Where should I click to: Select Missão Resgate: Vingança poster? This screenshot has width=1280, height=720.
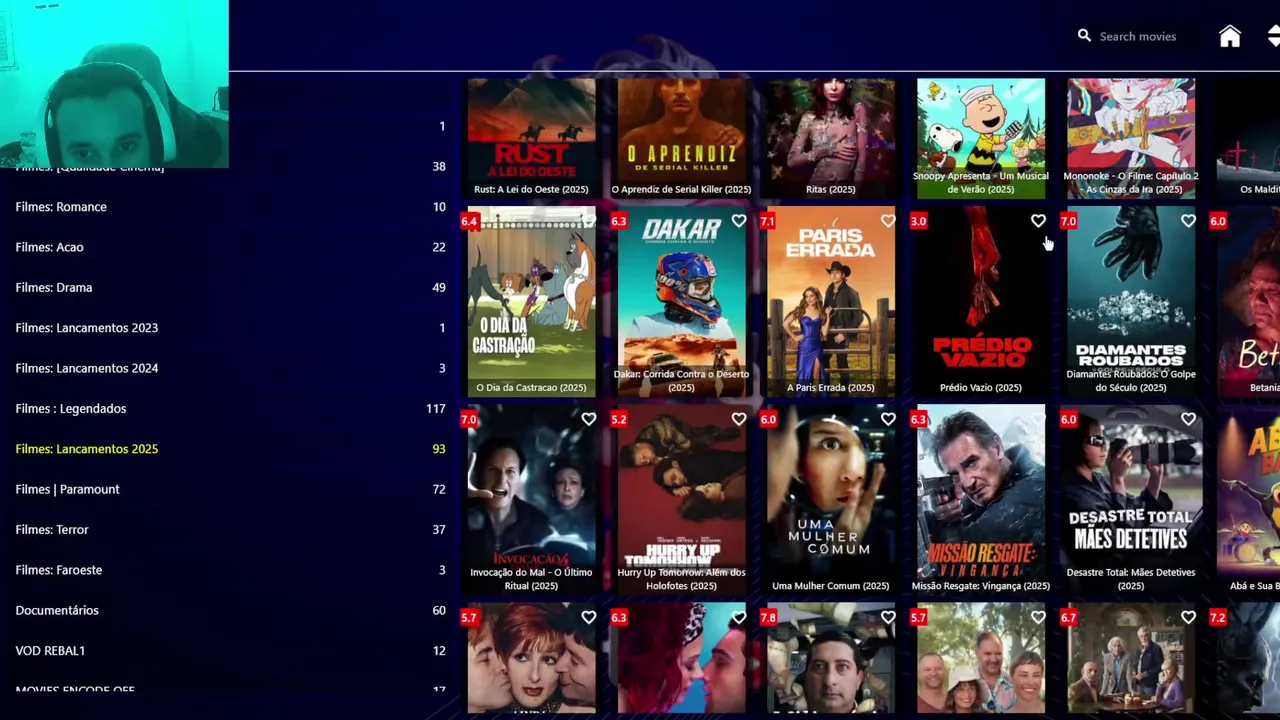point(981,499)
